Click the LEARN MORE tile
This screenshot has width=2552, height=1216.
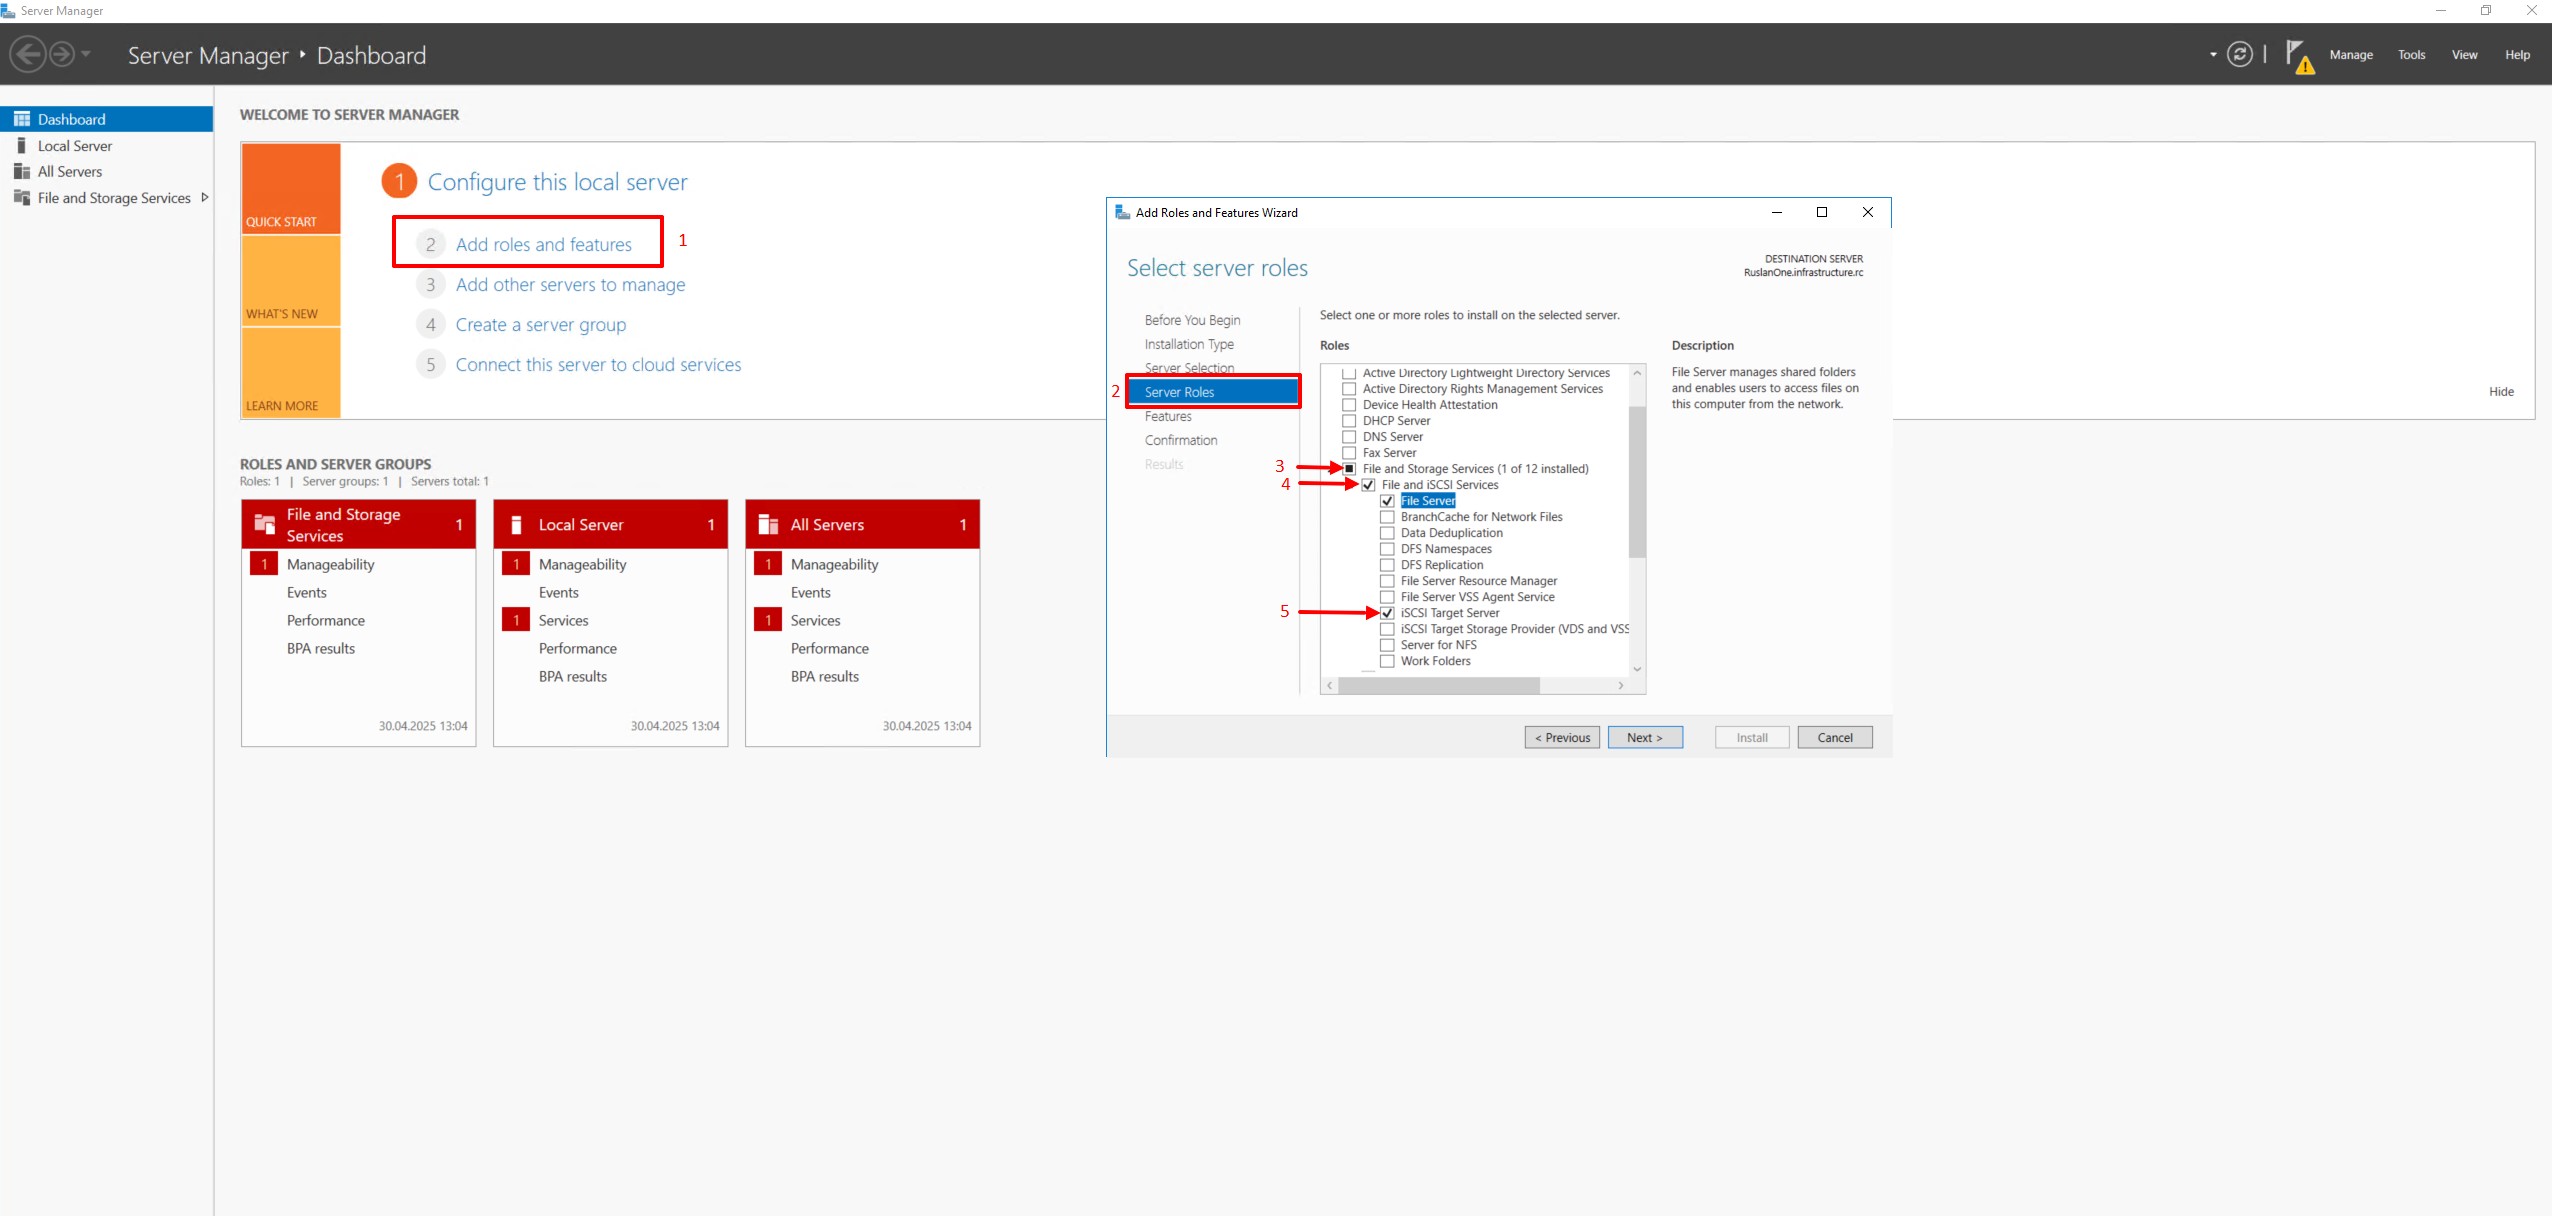click(x=291, y=372)
